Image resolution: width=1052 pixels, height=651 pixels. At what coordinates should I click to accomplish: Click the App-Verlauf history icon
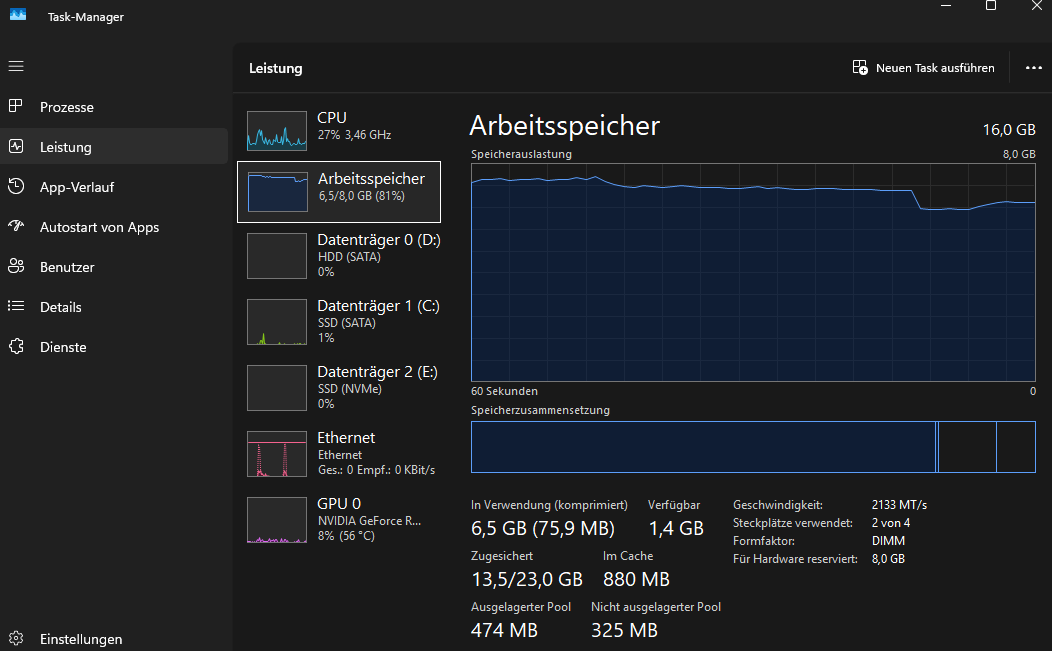tap(16, 186)
